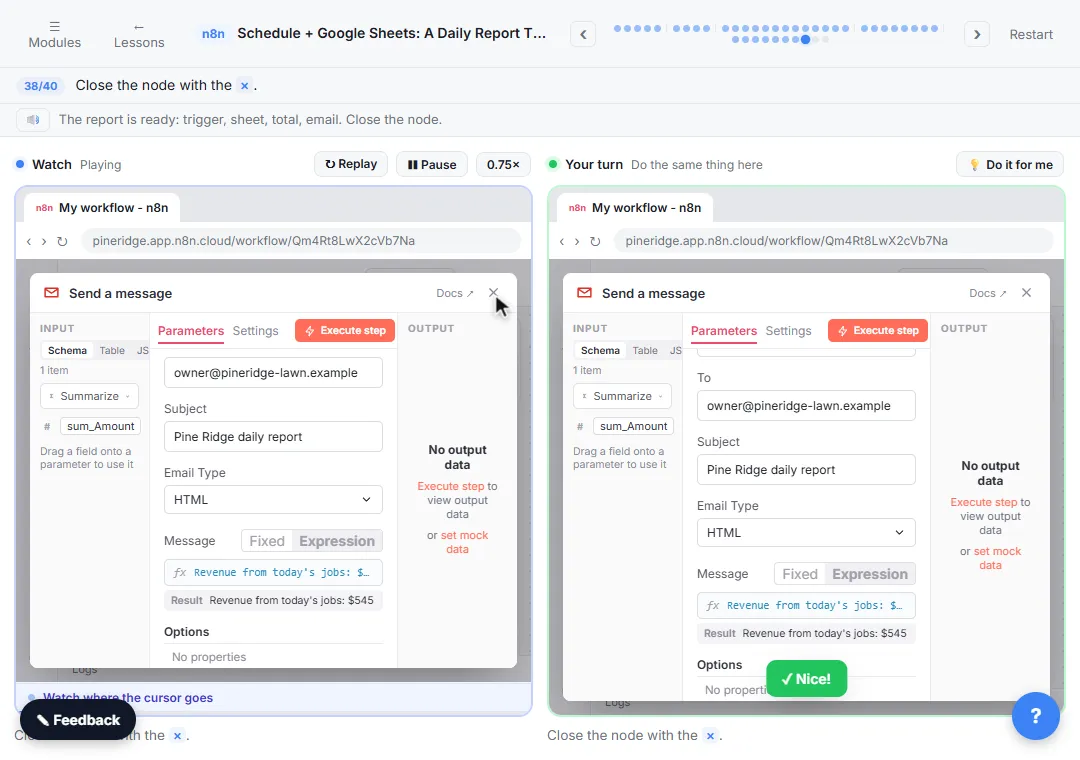Viewport: 1080px width, 760px height.
Task: Select Parameters tab in Your turn pane
Action: click(x=724, y=331)
